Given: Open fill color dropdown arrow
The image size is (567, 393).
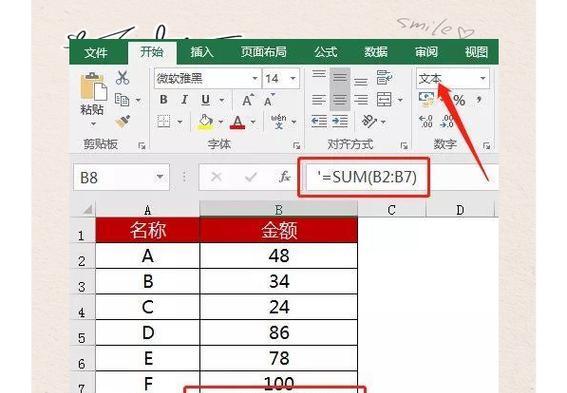Looking at the screenshot, I should 220,122.
